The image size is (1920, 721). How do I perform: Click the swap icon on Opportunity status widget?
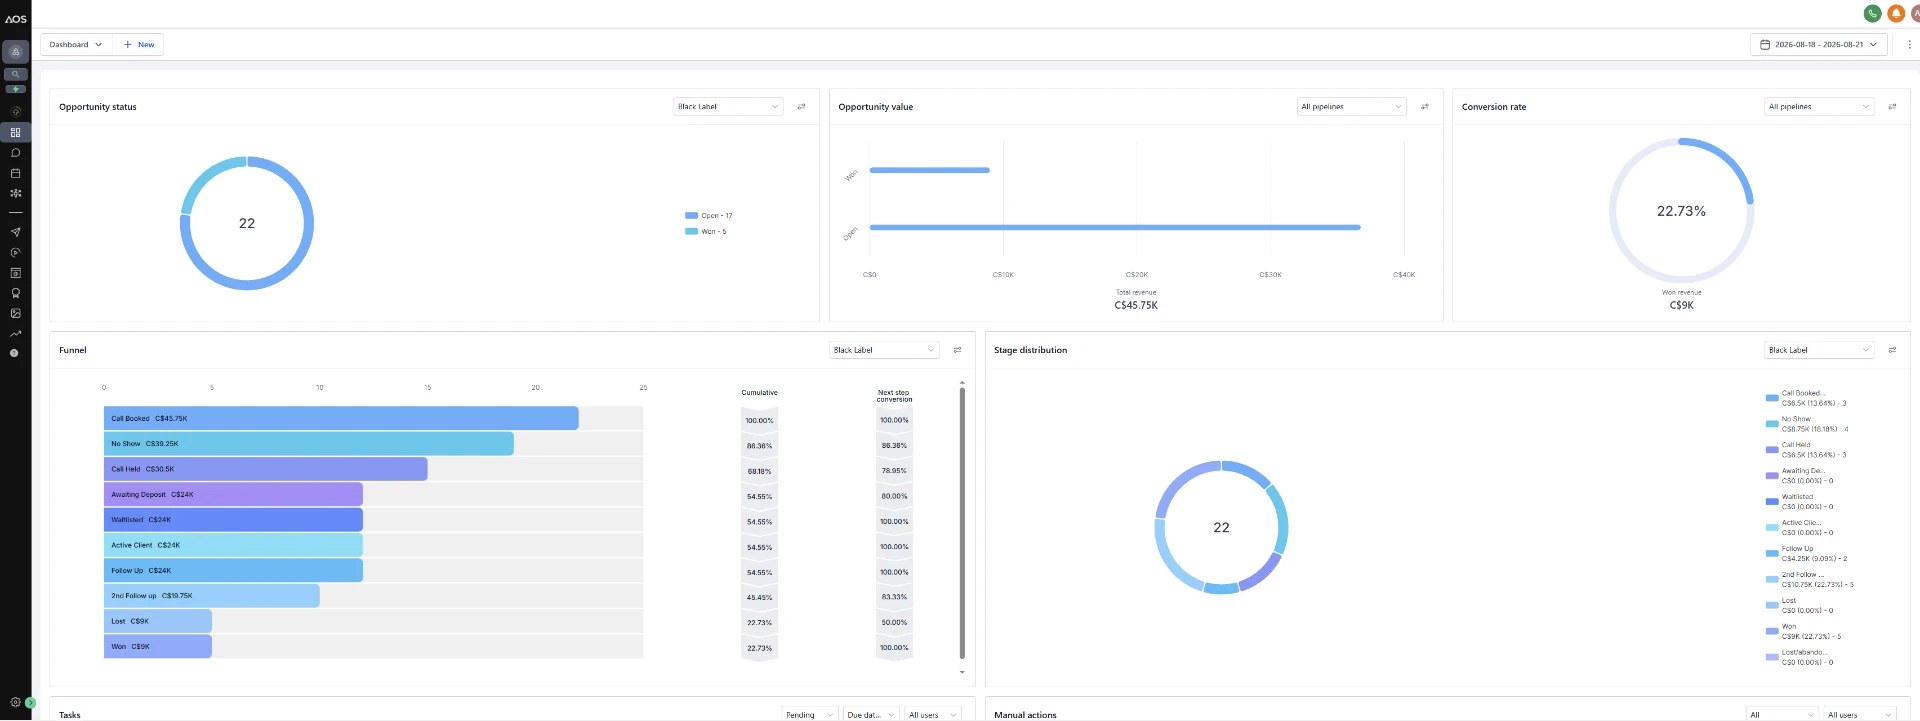(801, 107)
